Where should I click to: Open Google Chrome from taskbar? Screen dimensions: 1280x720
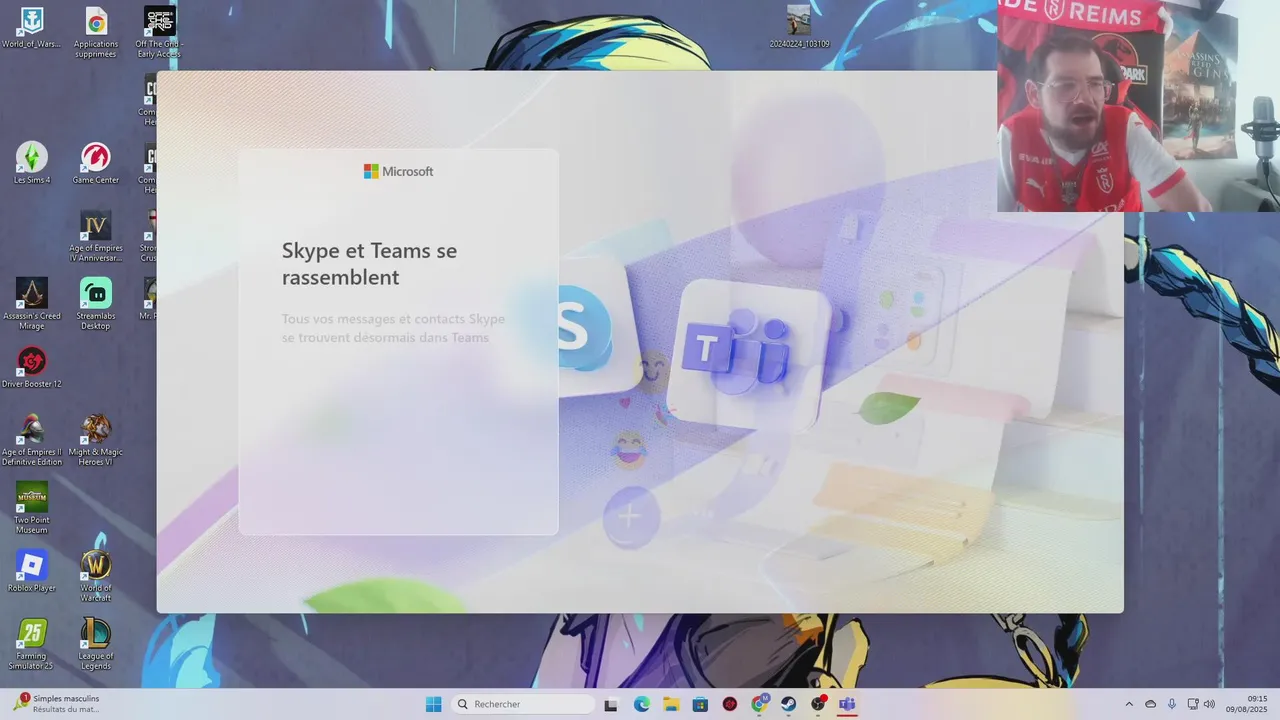759,704
